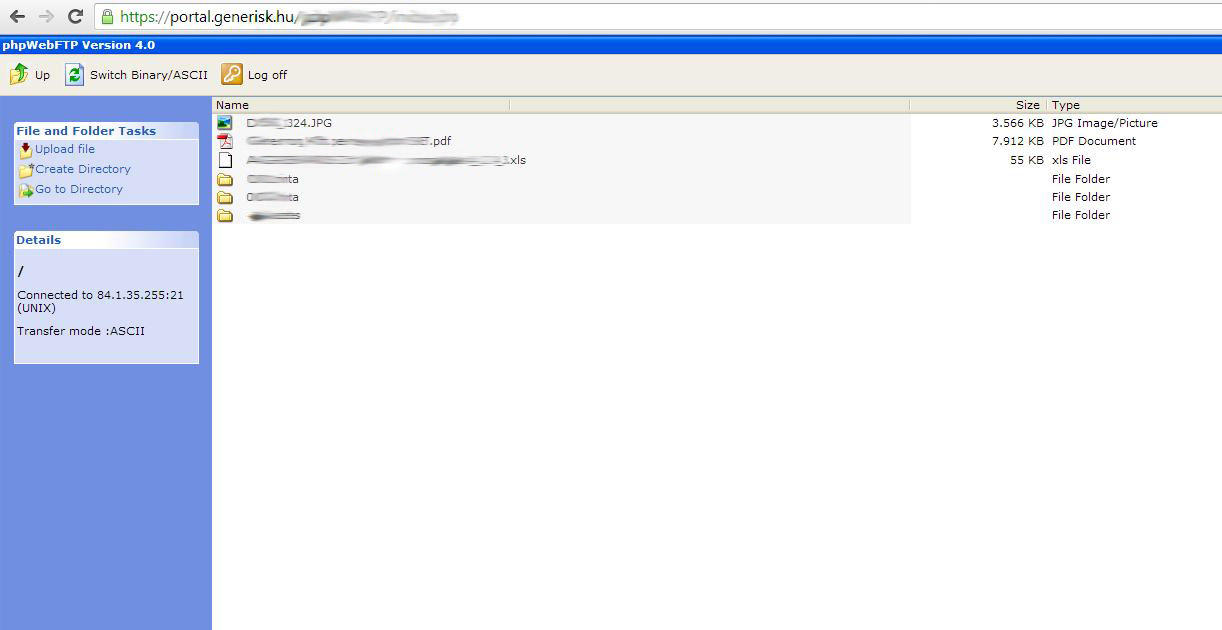
Task: Select the Go to Directory link
Action: (79, 189)
